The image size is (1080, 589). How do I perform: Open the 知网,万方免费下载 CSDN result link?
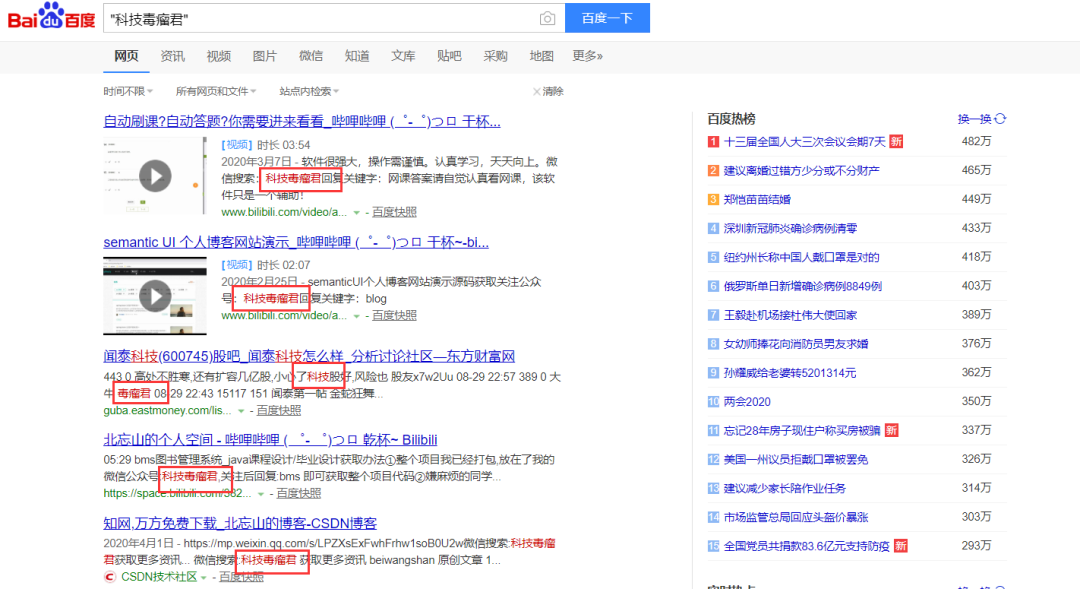240,523
